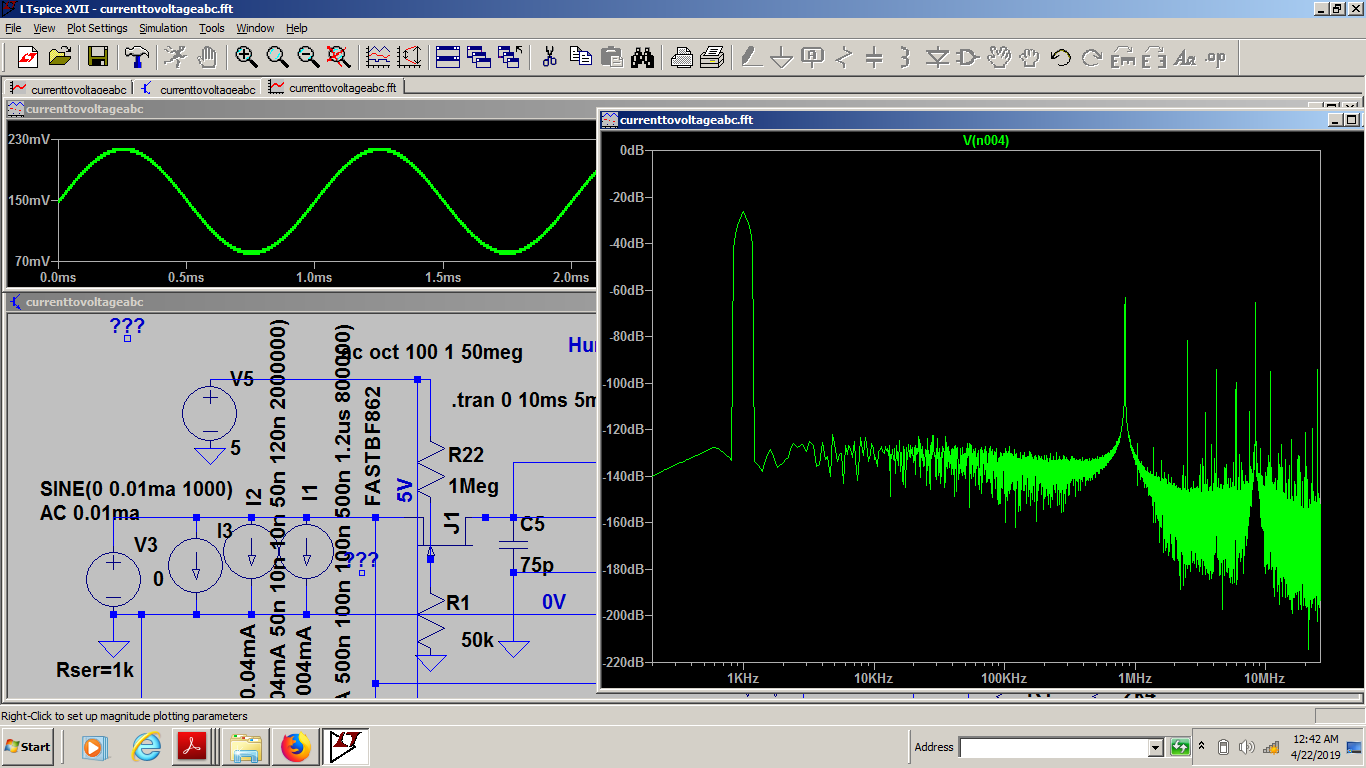The image size is (1366, 768).
Task: Select the Diode component tool
Action: pos(937,57)
